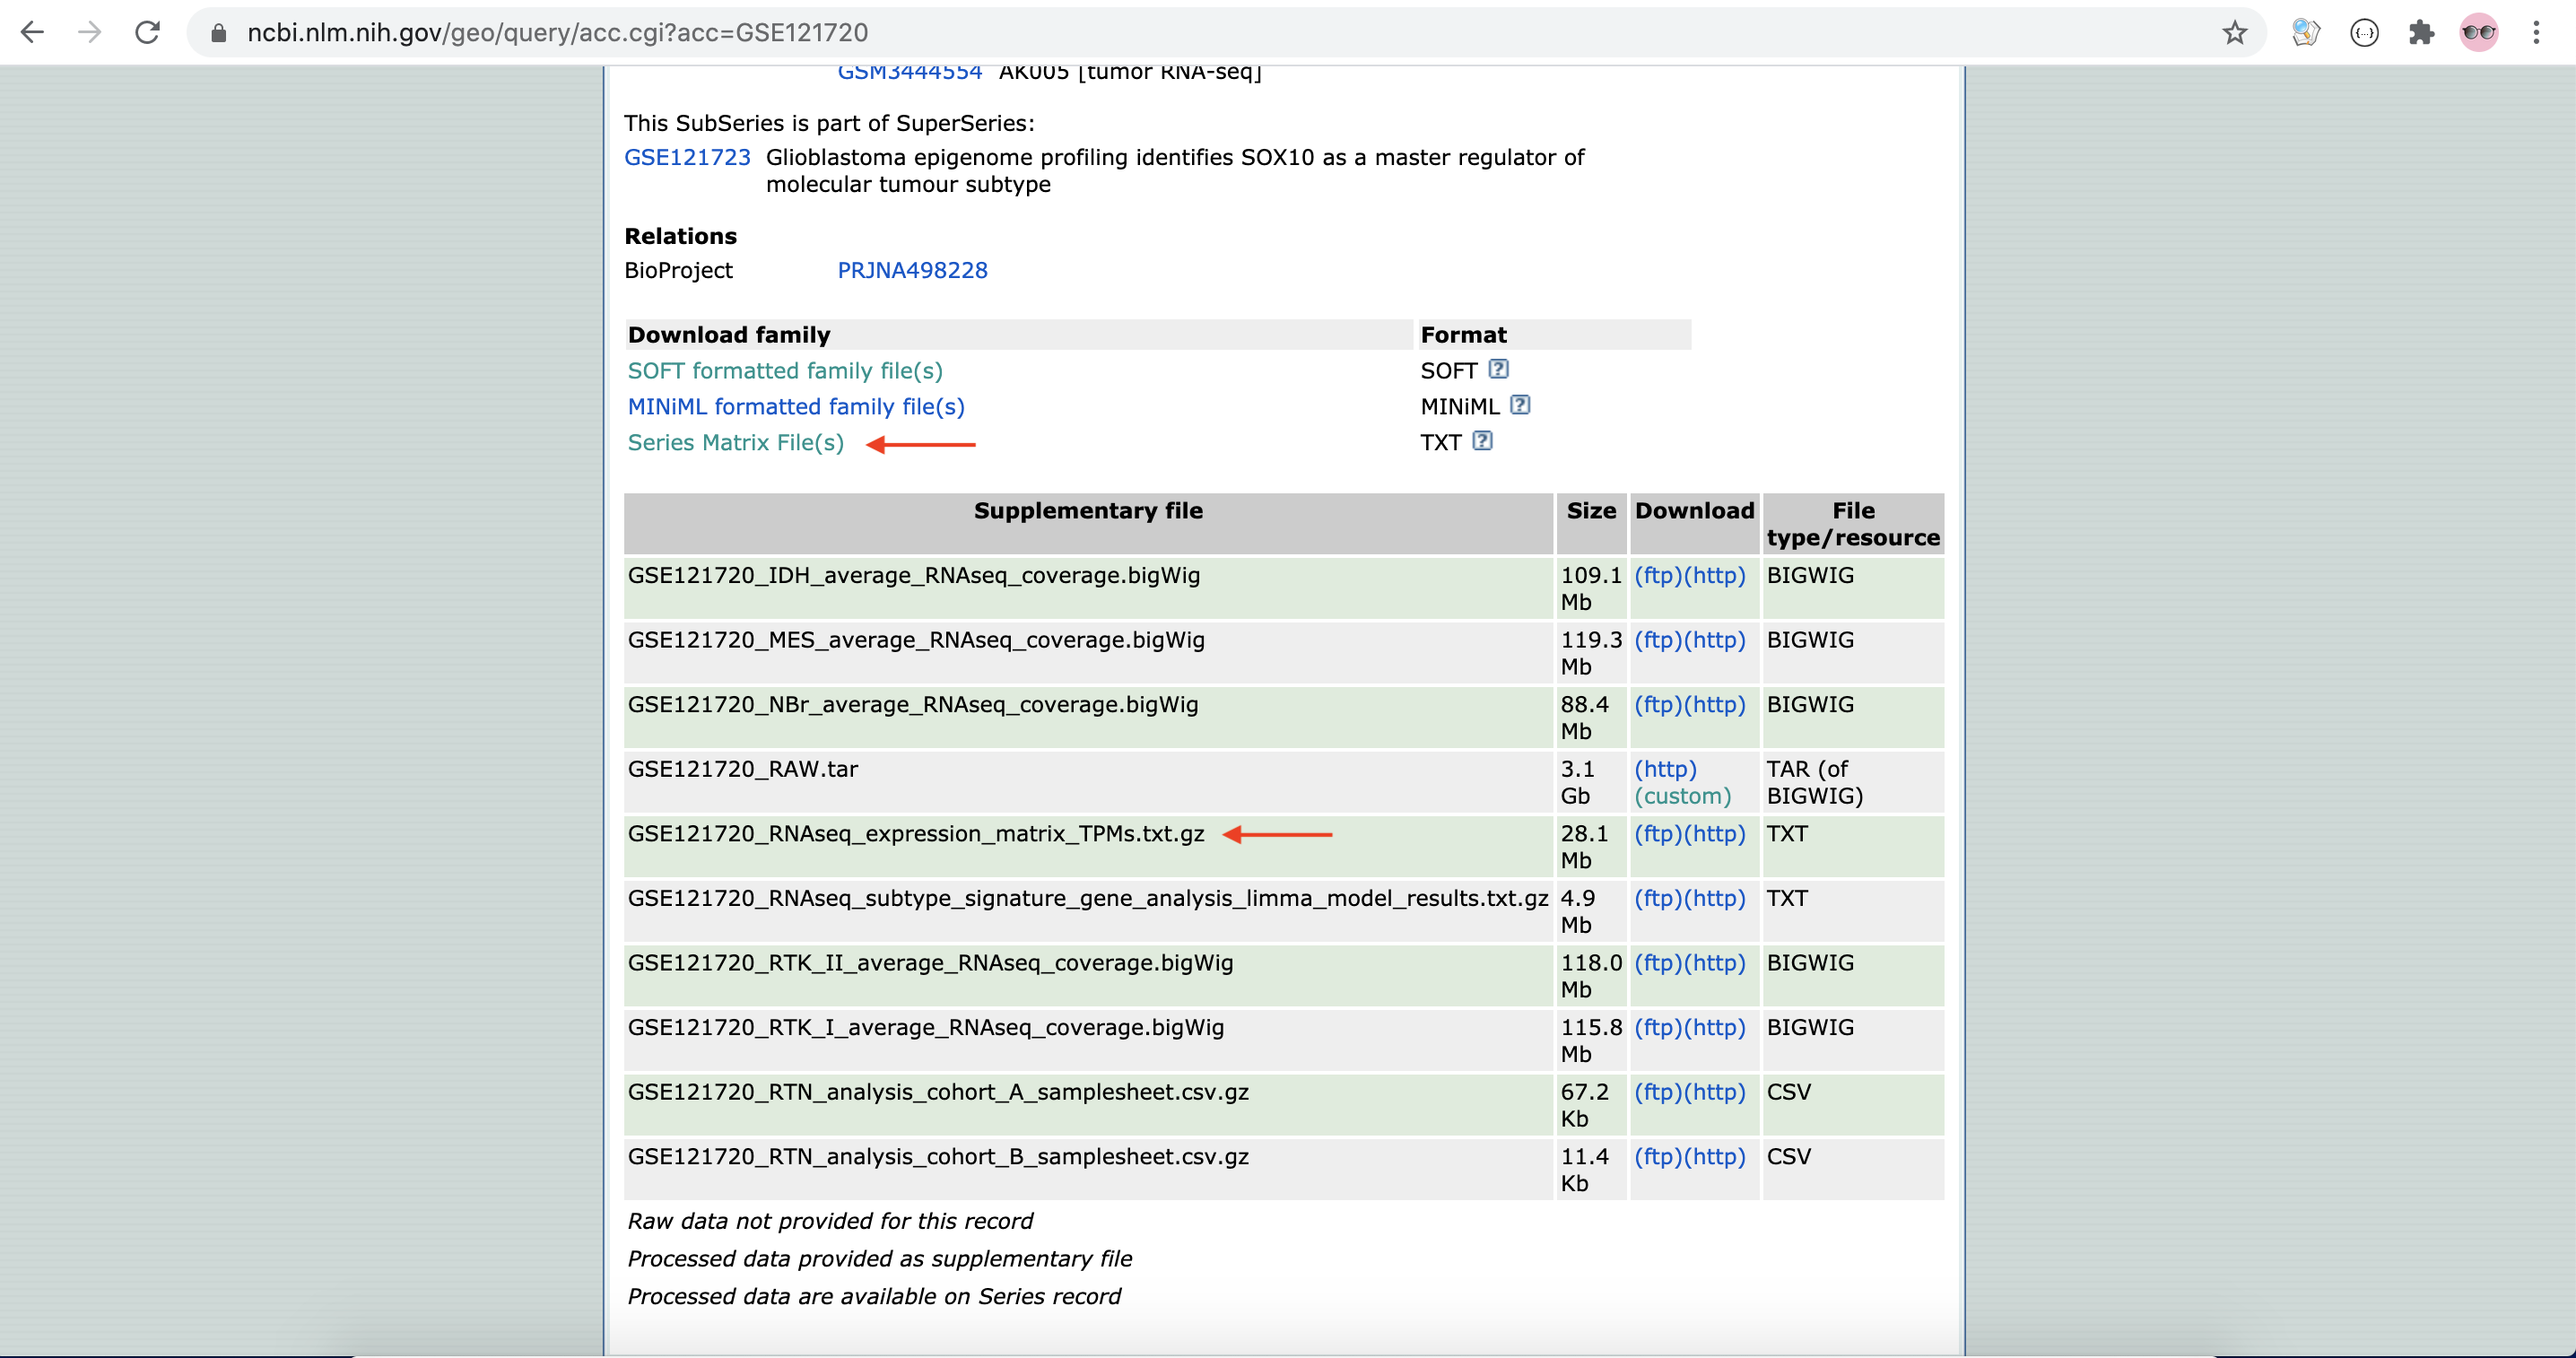Viewport: 2576px width, 1358px height.
Task: Select GSE121720_RTN_analysis_cohort_A_samplesheet.csv.gz filename text
Action: point(938,1092)
